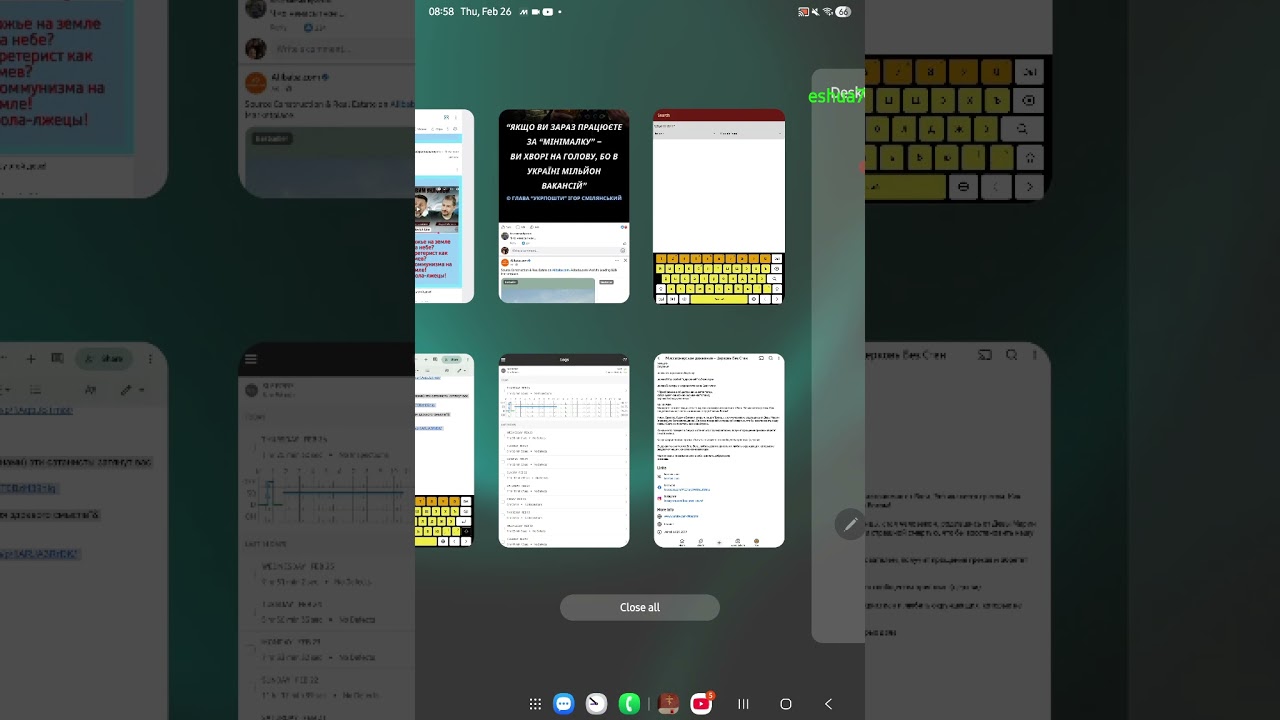1280x720 pixels.
Task: Tap the screen cast status icon
Action: coord(803,12)
